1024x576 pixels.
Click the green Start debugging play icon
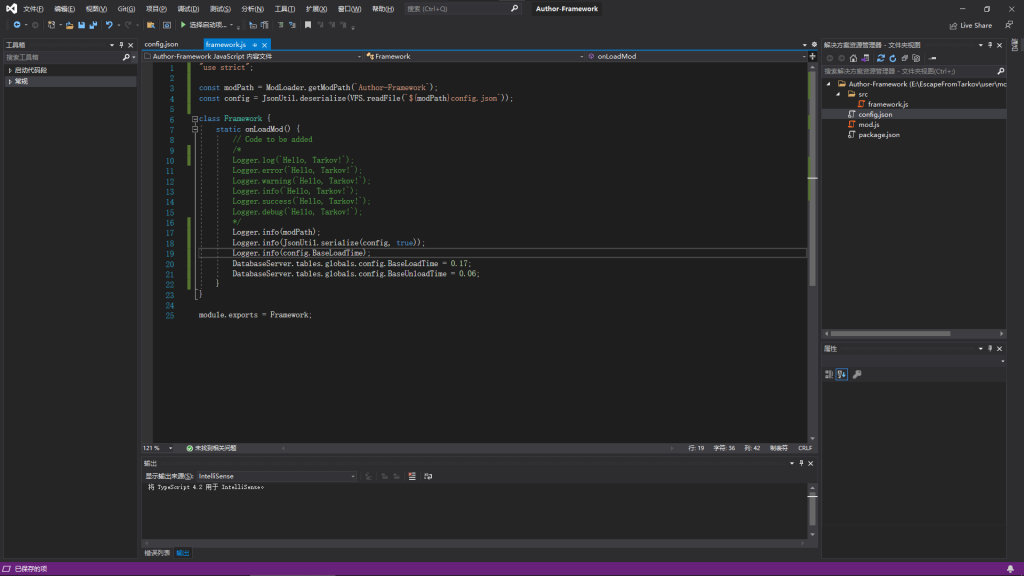click(183, 25)
